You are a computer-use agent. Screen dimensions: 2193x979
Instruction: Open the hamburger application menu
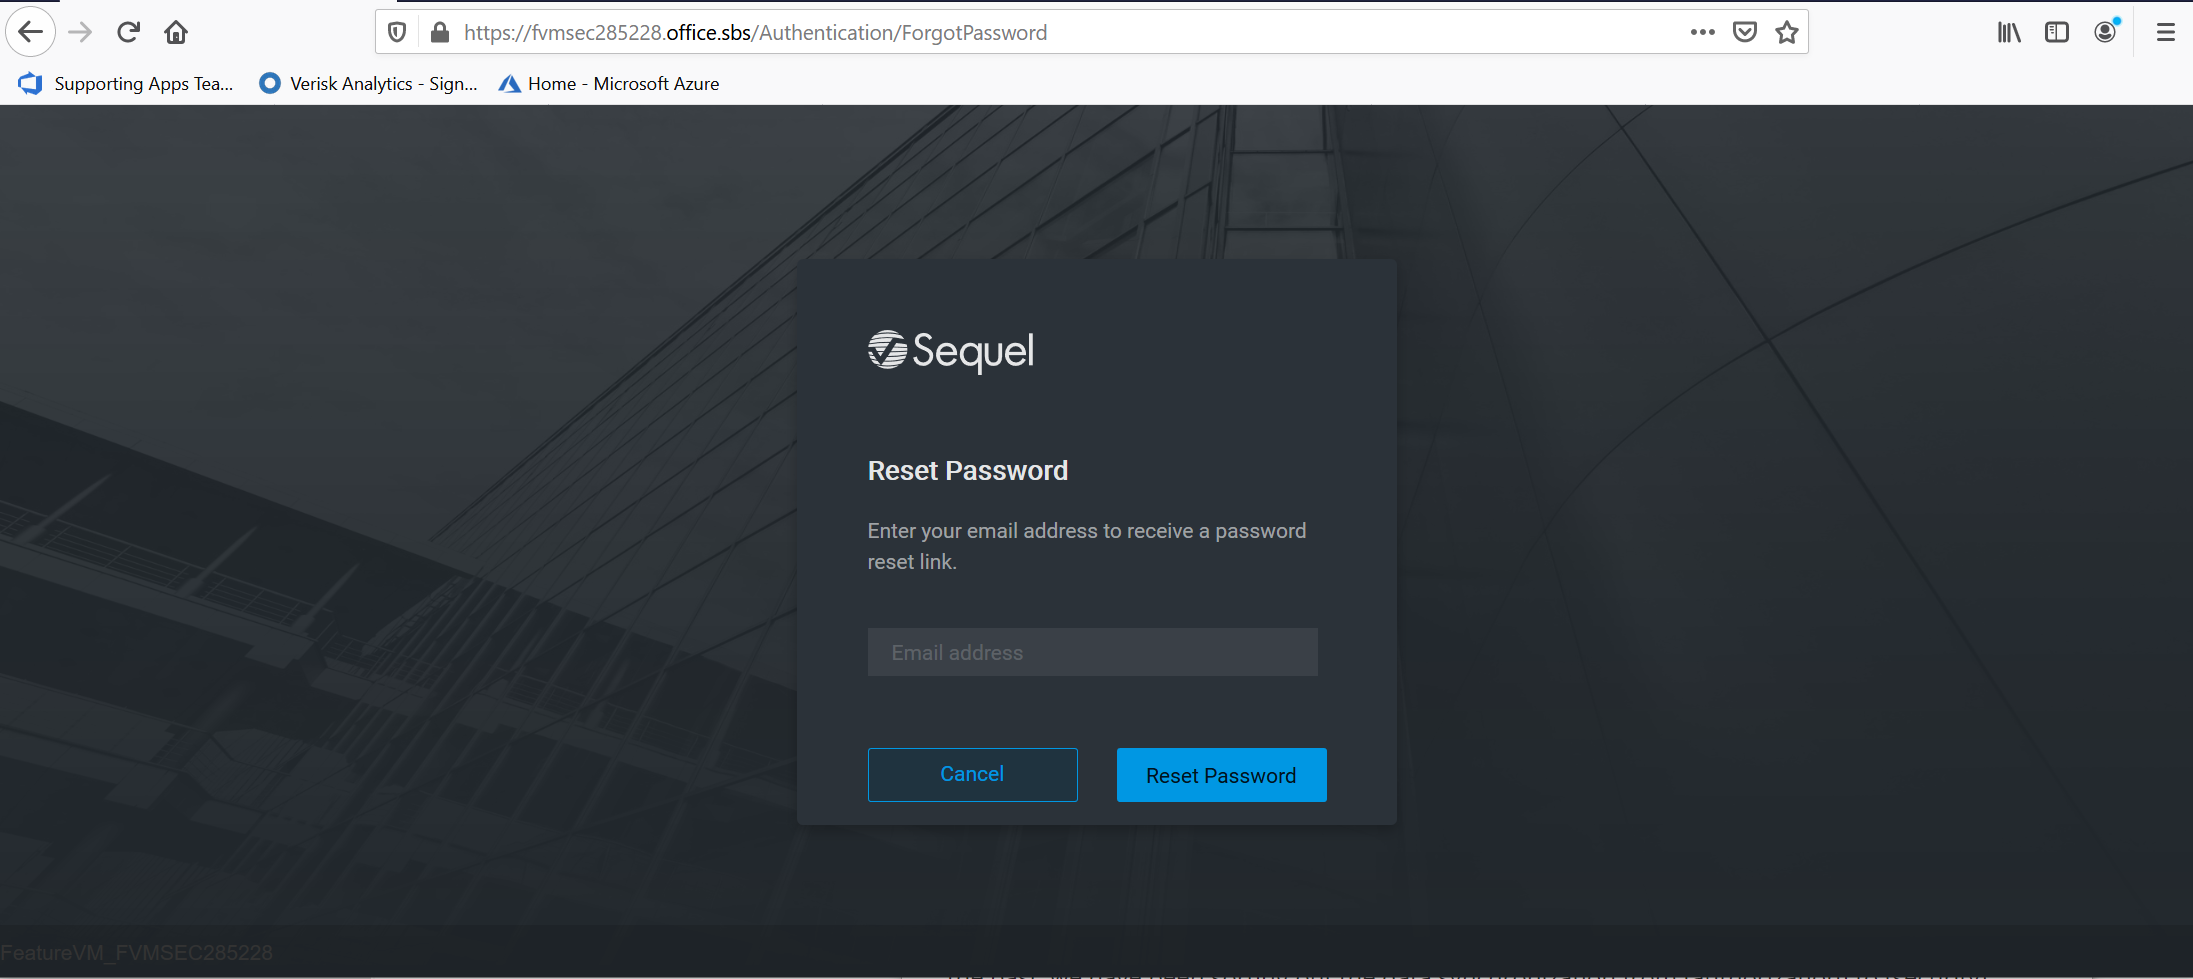[x=2166, y=32]
